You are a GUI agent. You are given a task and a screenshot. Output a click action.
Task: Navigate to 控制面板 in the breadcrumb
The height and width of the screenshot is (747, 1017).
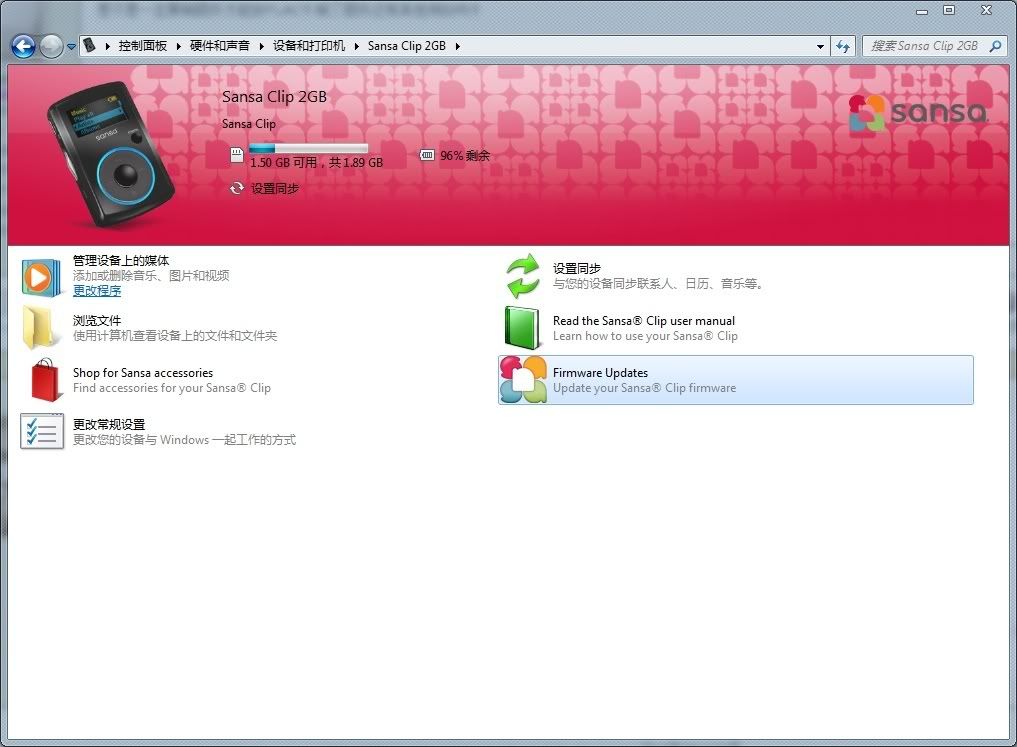tap(143, 46)
